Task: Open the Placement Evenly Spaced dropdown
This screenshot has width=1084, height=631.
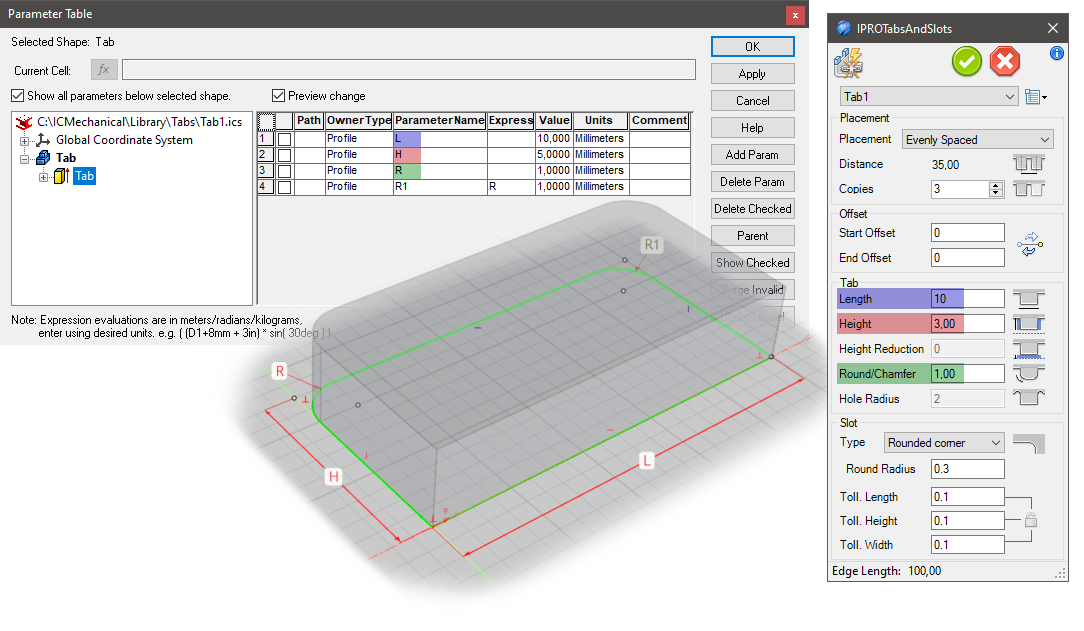Action: tap(977, 139)
